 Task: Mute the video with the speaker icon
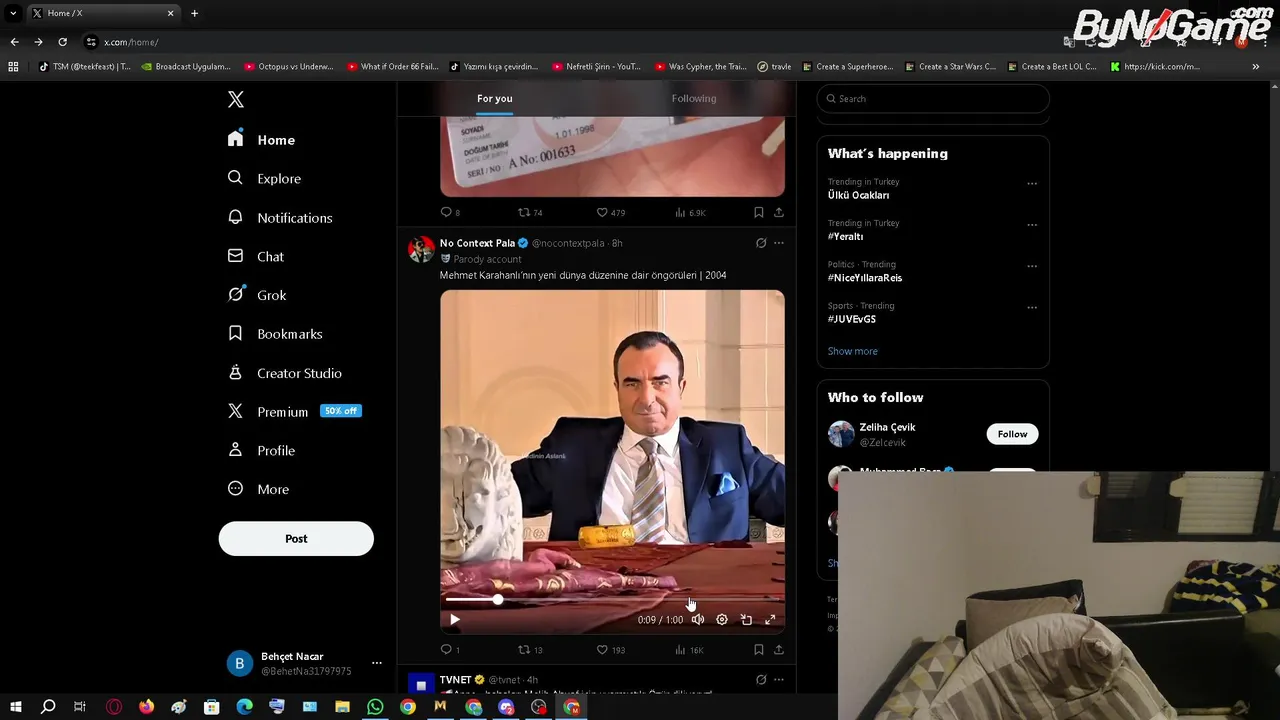pos(698,620)
